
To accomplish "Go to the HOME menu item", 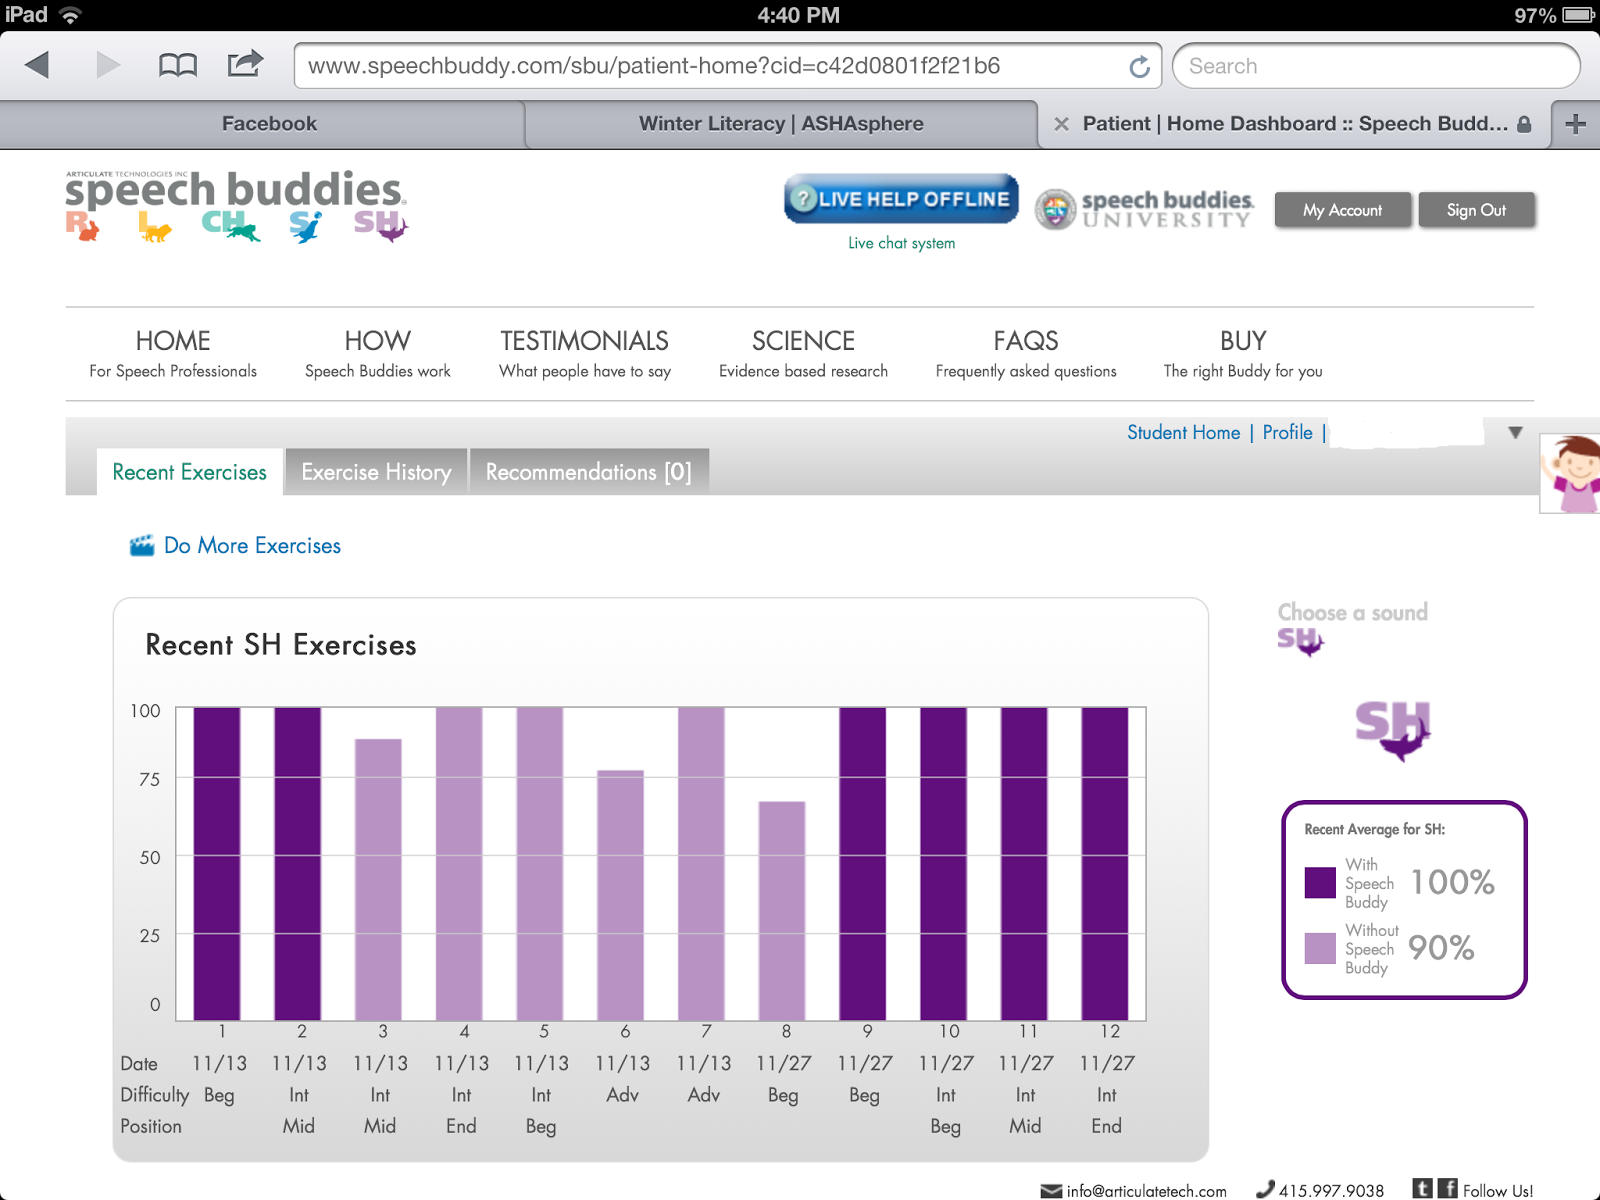I will 173,354.
